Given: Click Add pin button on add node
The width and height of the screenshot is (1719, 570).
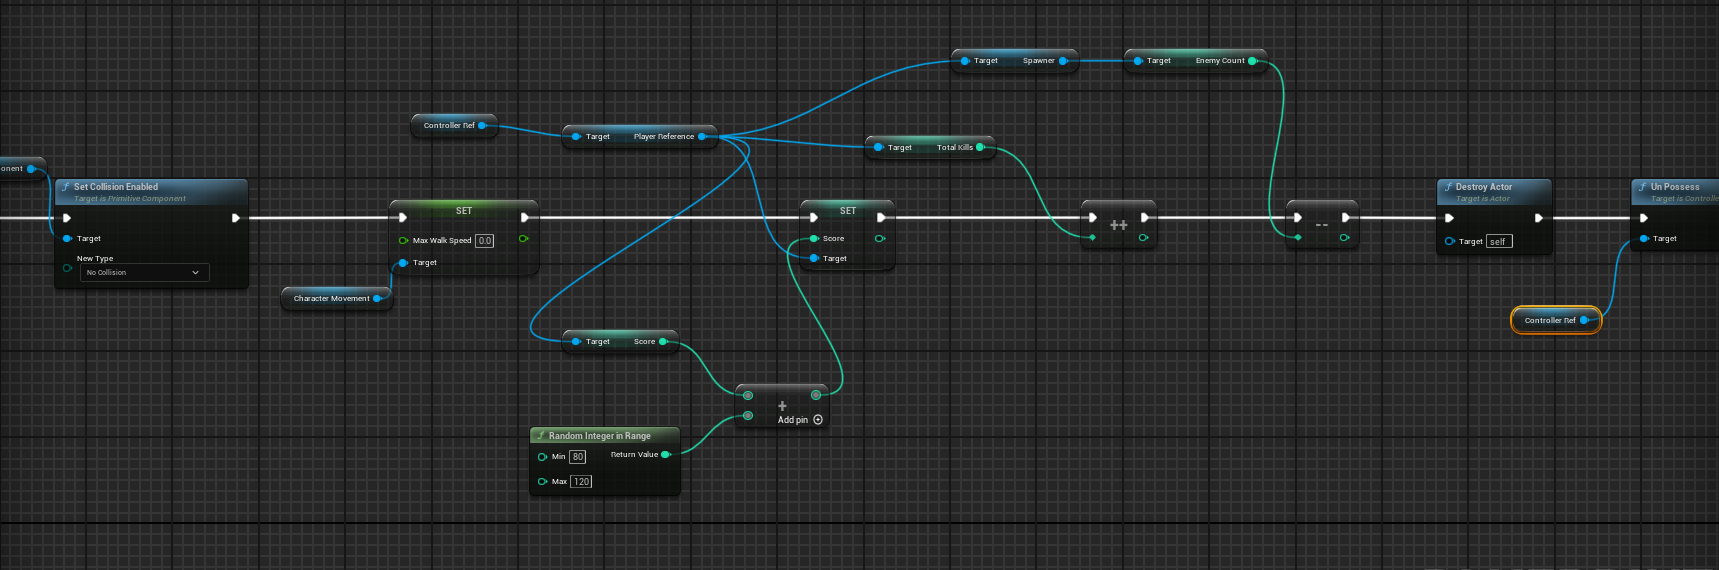Looking at the screenshot, I should (800, 420).
